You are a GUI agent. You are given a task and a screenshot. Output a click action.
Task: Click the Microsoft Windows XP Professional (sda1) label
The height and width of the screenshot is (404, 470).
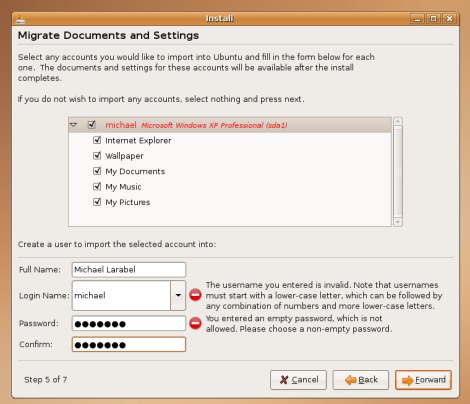point(214,125)
